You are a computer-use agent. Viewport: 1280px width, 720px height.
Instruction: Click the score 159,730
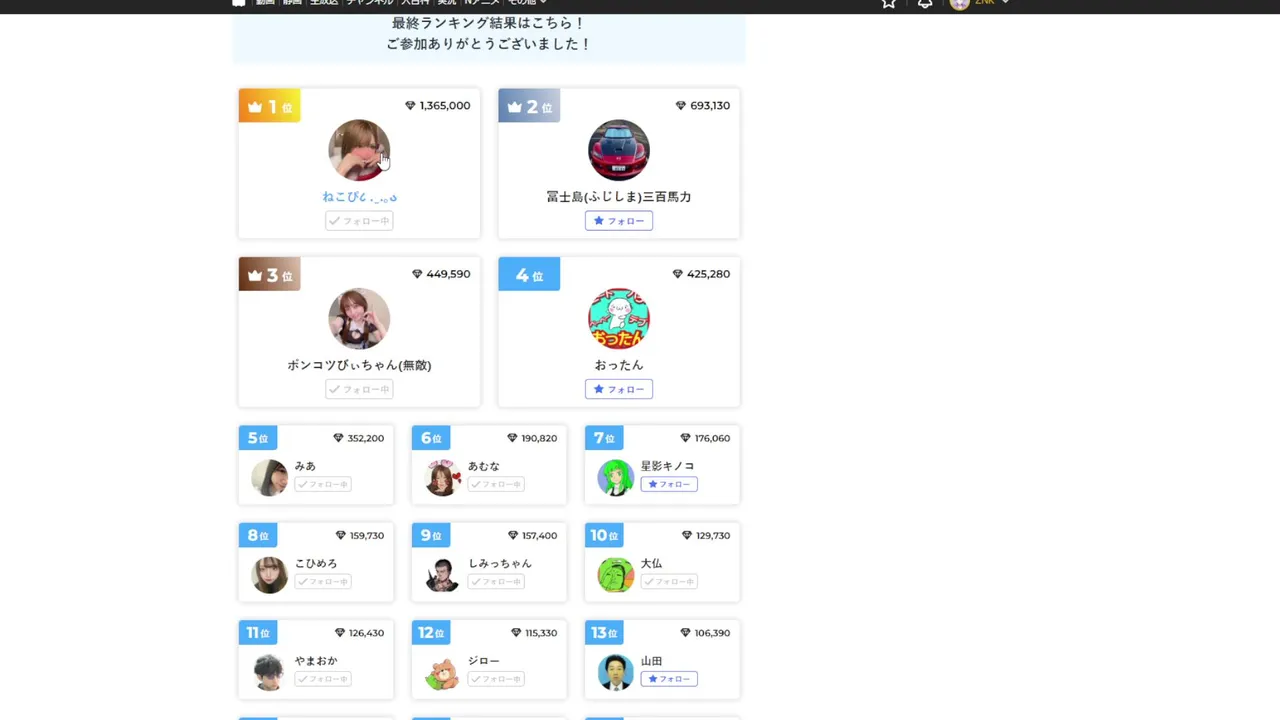367,536
